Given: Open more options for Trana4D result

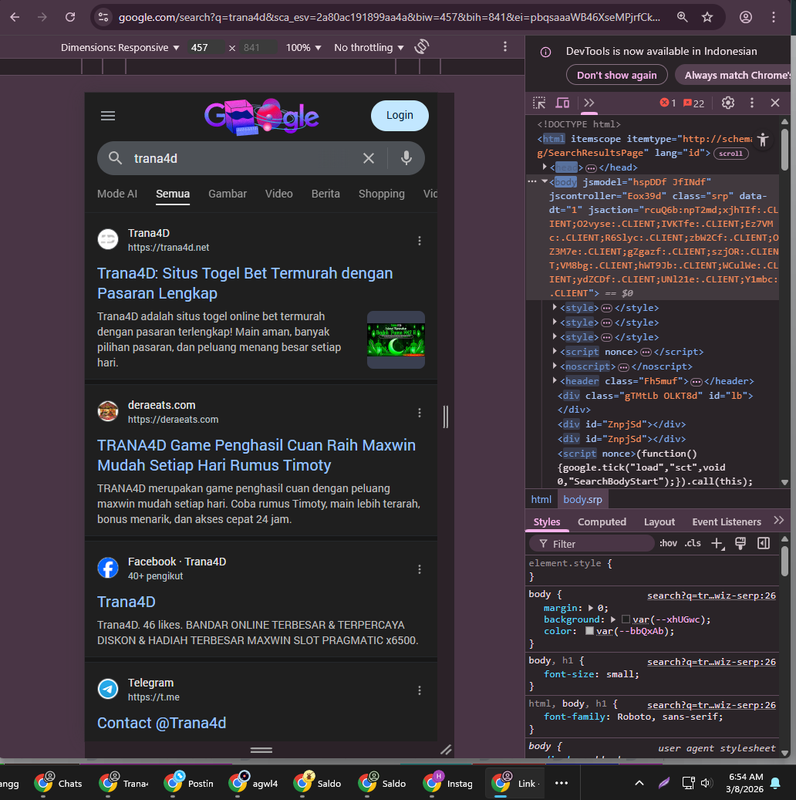Looking at the screenshot, I should click(x=419, y=241).
